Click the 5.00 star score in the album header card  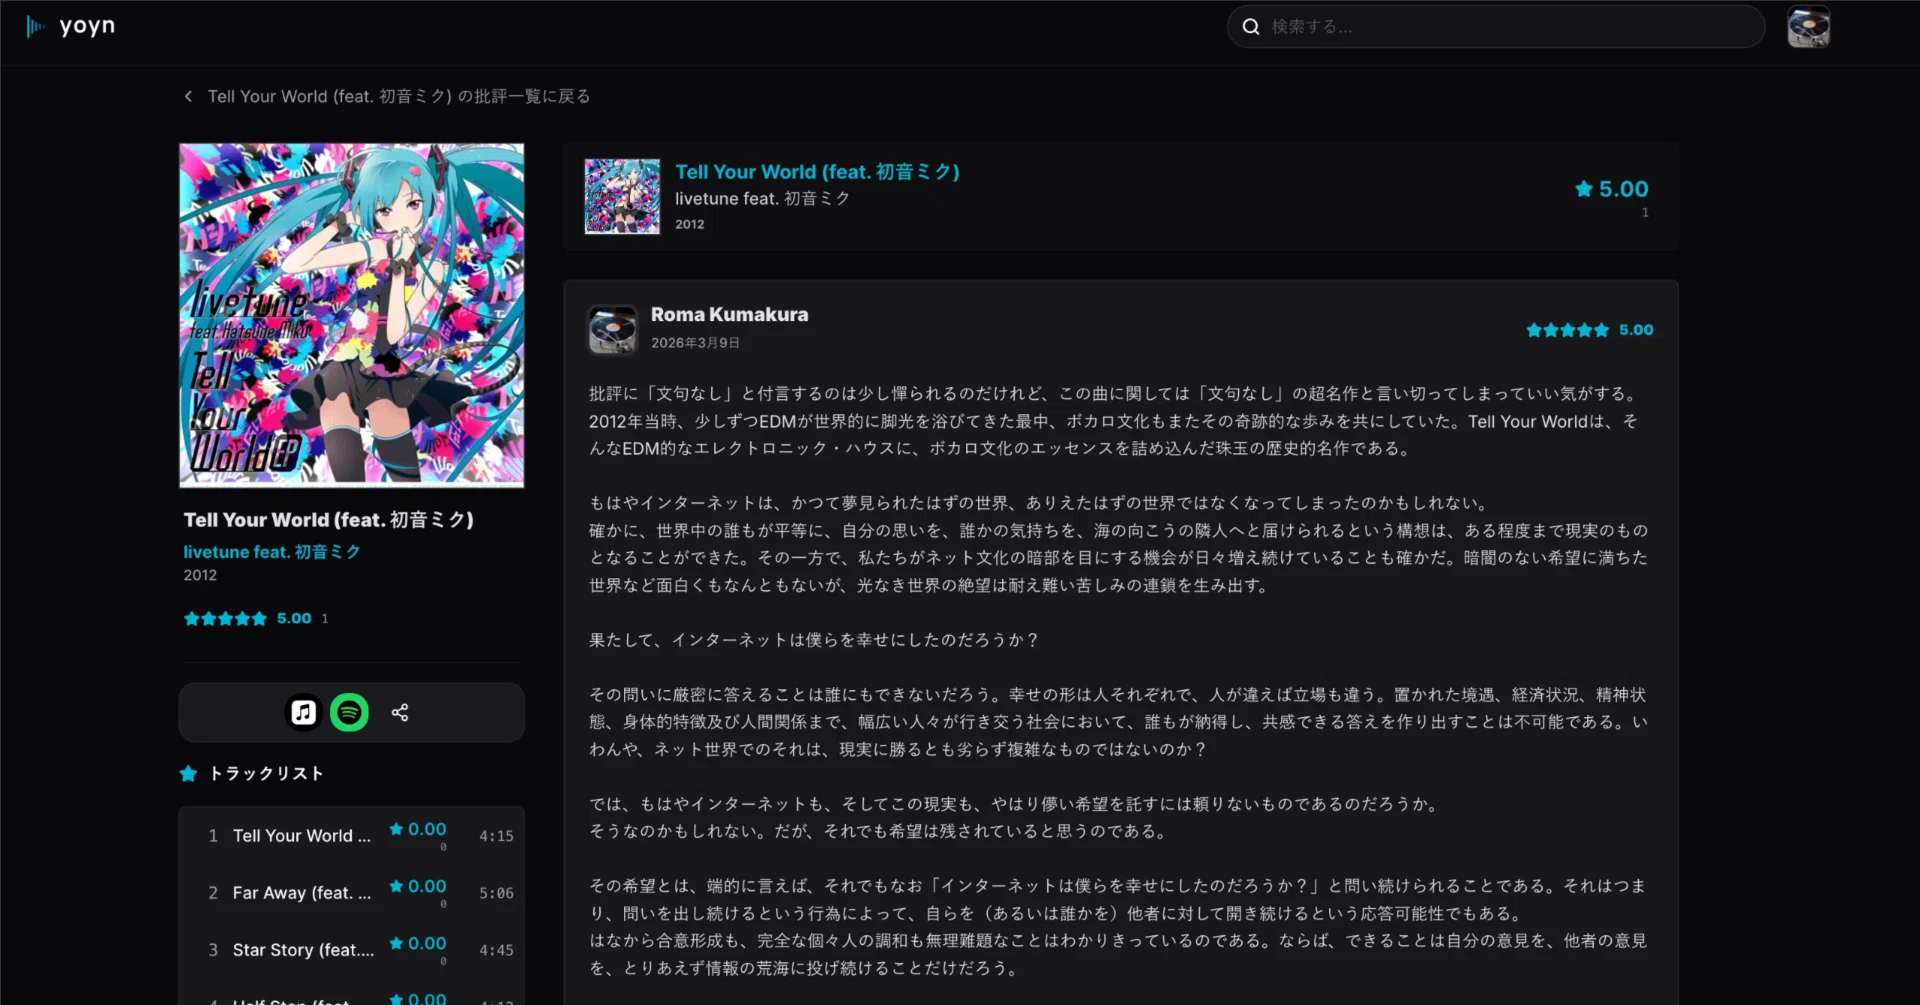(x=1612, y=189)
